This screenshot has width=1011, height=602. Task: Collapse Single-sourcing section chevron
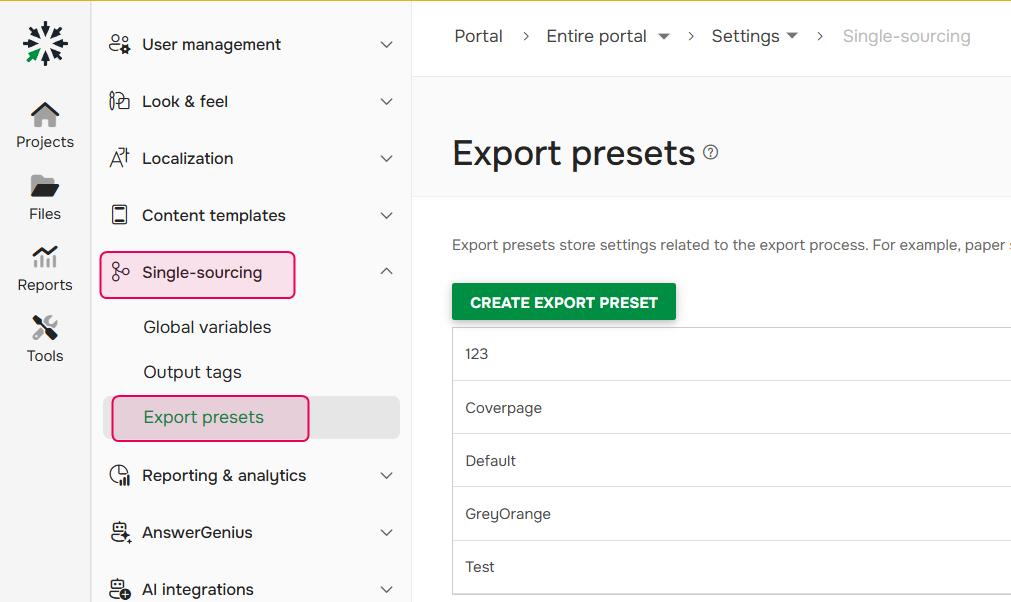click(x=386, y=271)
